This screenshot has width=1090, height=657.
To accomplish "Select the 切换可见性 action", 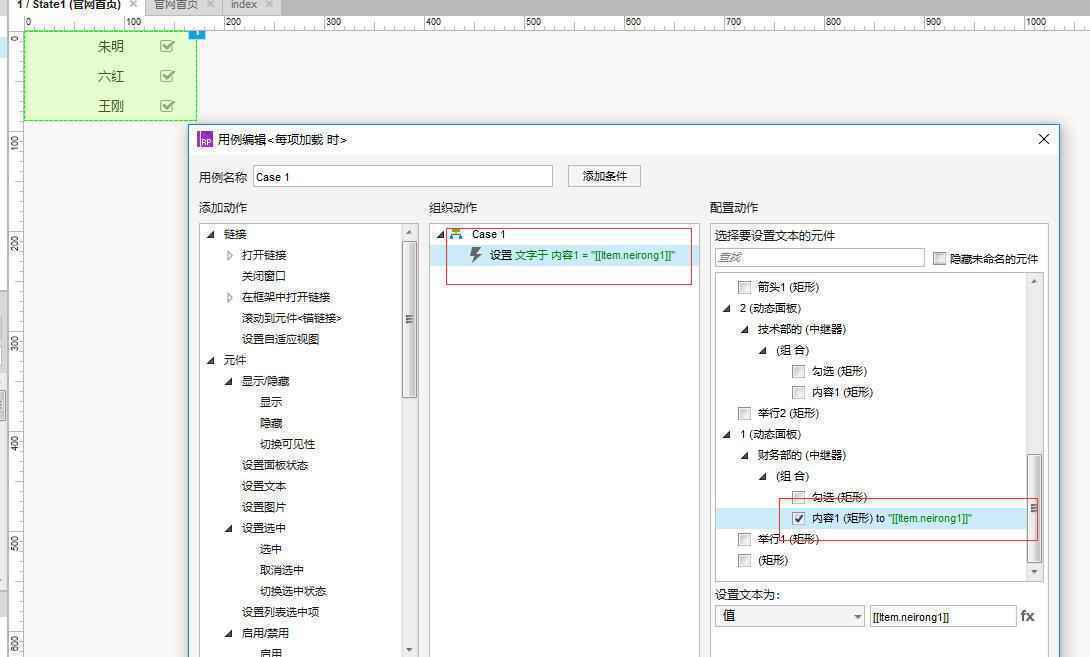I will click(x=287, y=444).
